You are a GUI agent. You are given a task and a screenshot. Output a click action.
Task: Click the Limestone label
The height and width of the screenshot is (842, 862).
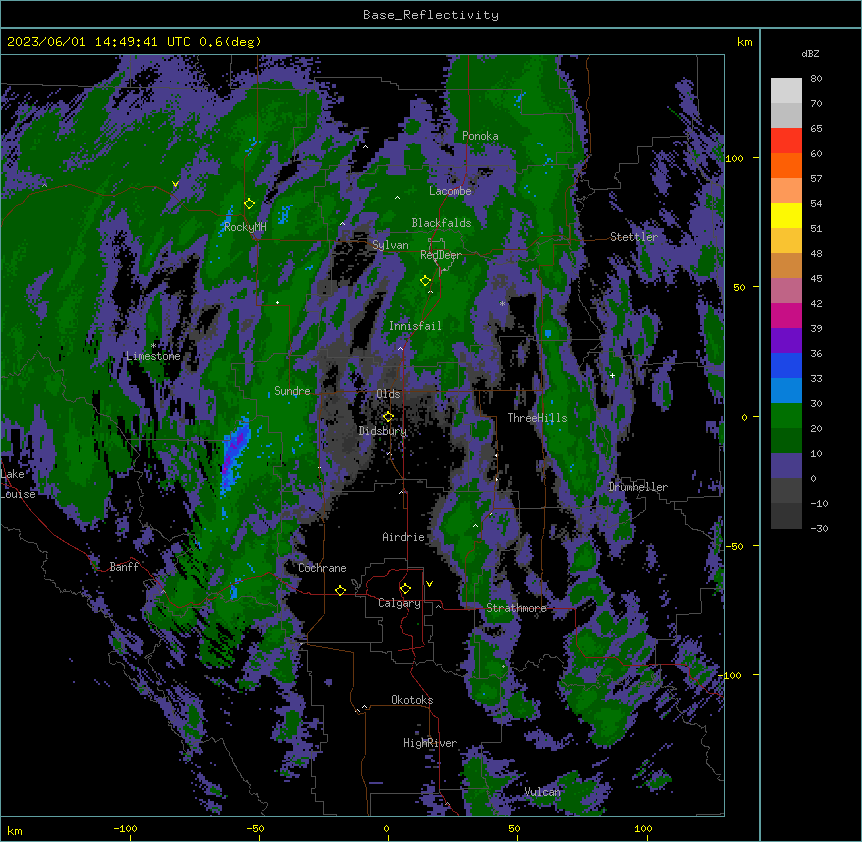153,356
